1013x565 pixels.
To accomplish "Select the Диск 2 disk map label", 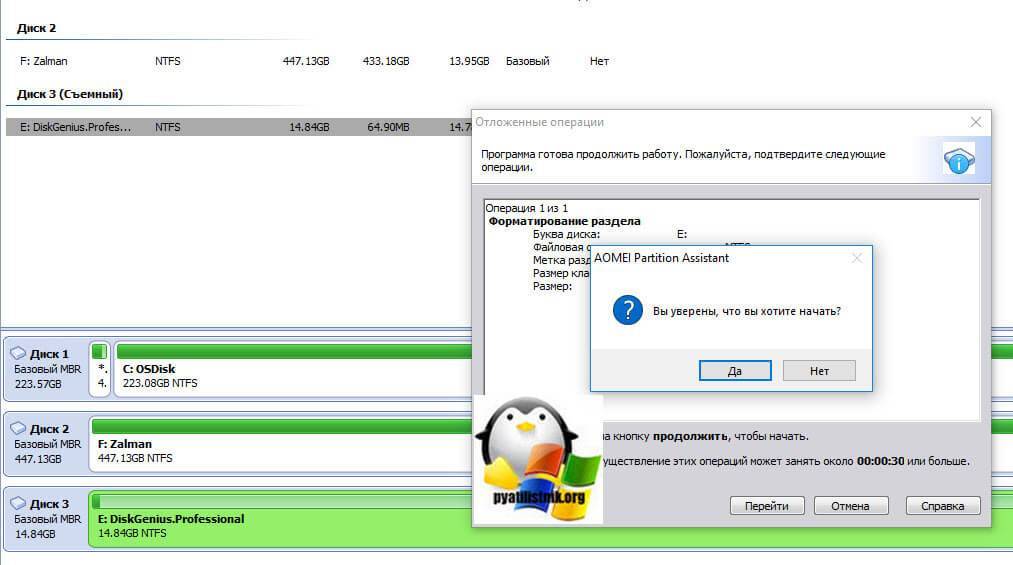I will point(47,444).
